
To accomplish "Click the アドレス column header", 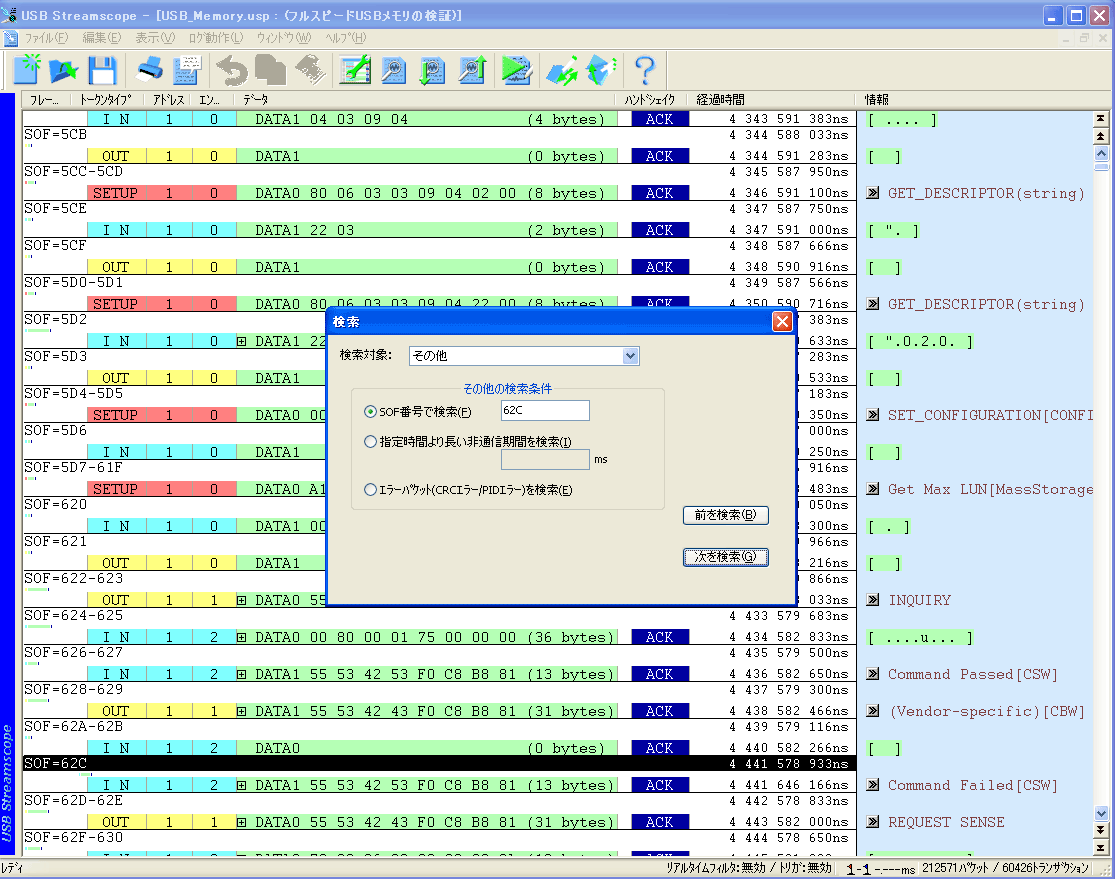I will [x=168, y=100].
